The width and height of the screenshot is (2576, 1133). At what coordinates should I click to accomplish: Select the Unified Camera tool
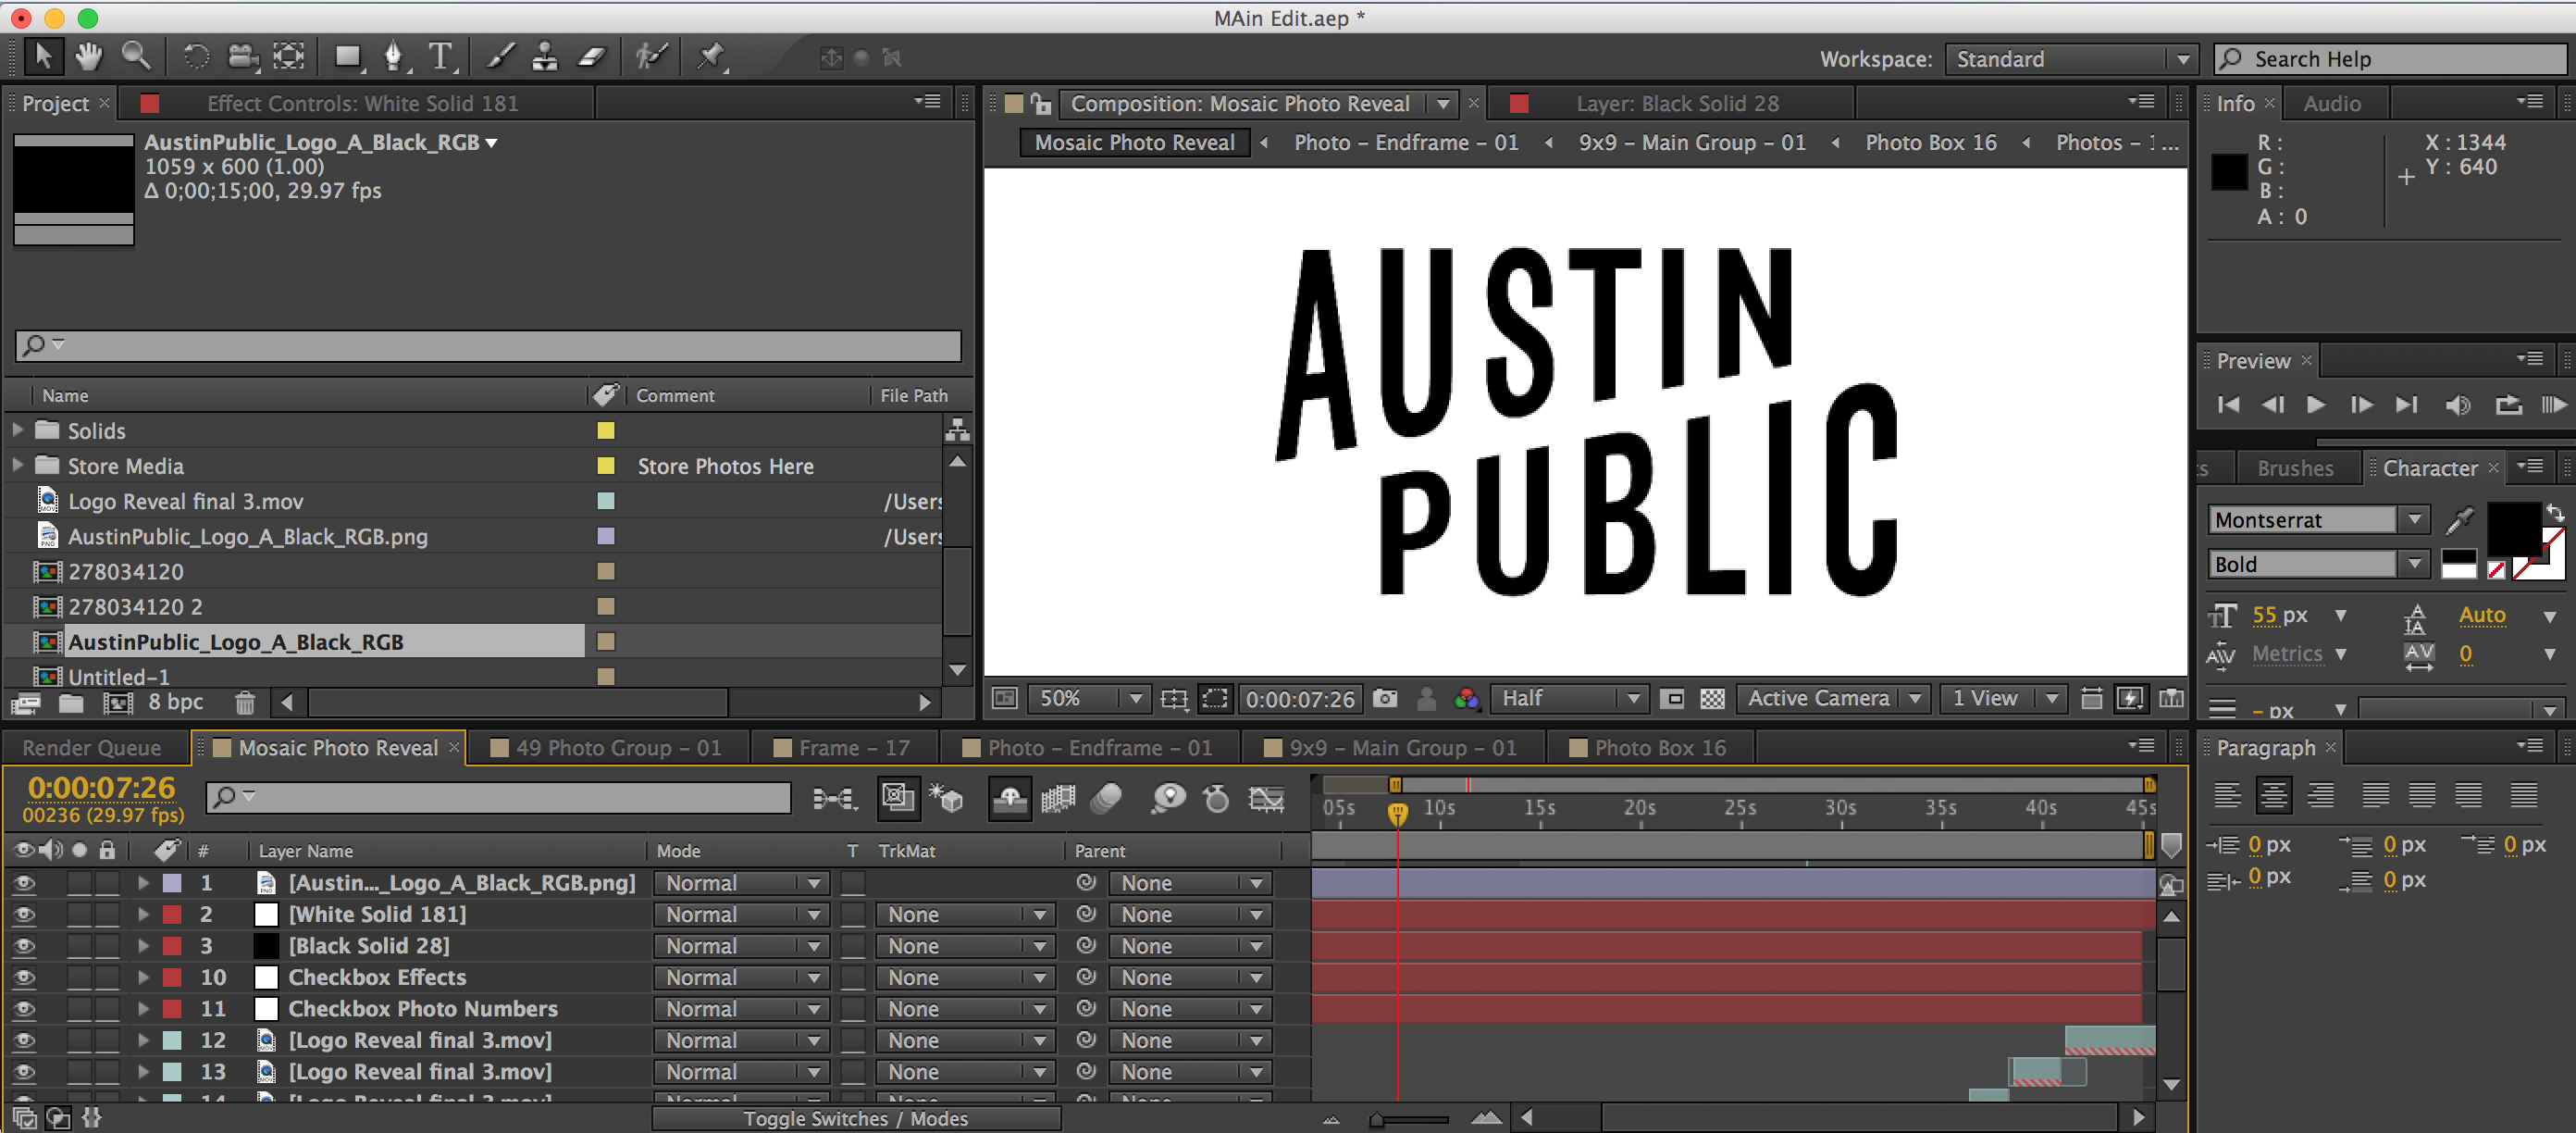coord(243,57)
